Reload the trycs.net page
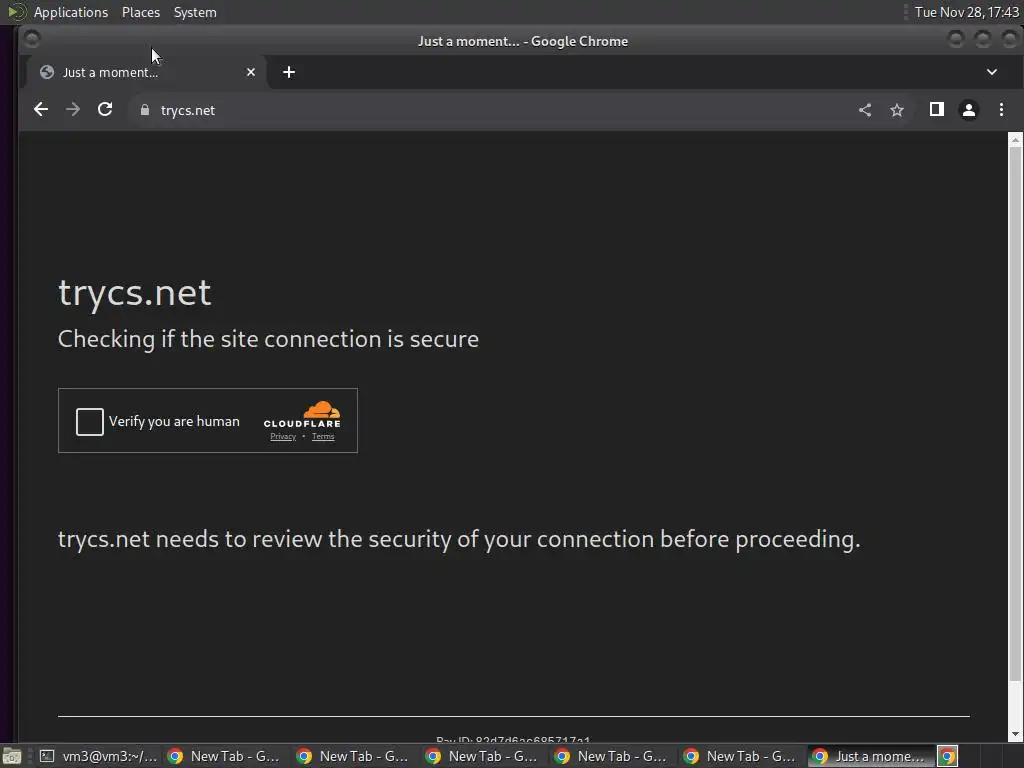 click(x=105, y=110)
